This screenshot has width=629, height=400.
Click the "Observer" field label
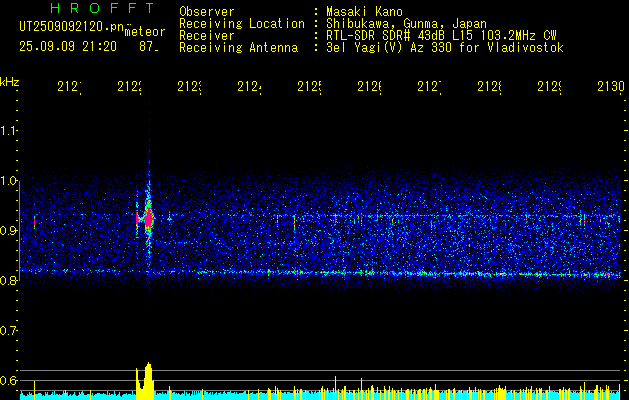coord(207,12)
